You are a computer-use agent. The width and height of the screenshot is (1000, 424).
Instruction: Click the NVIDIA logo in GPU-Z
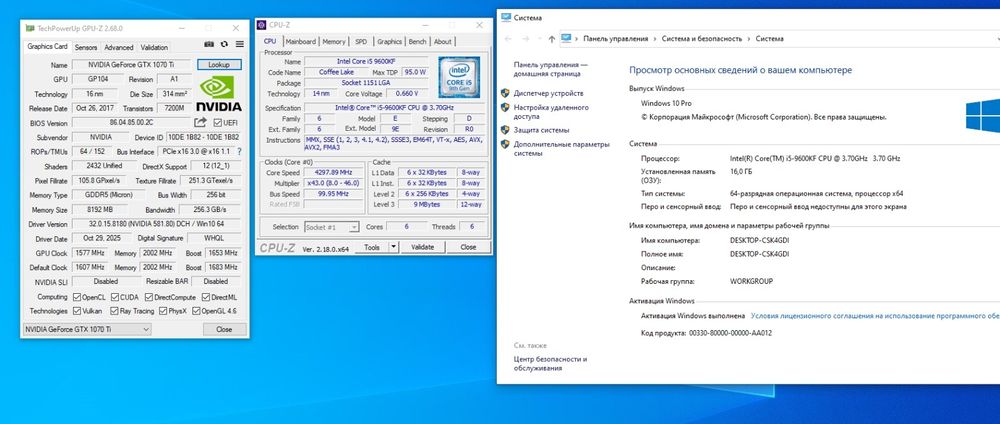tap(218, 94)
